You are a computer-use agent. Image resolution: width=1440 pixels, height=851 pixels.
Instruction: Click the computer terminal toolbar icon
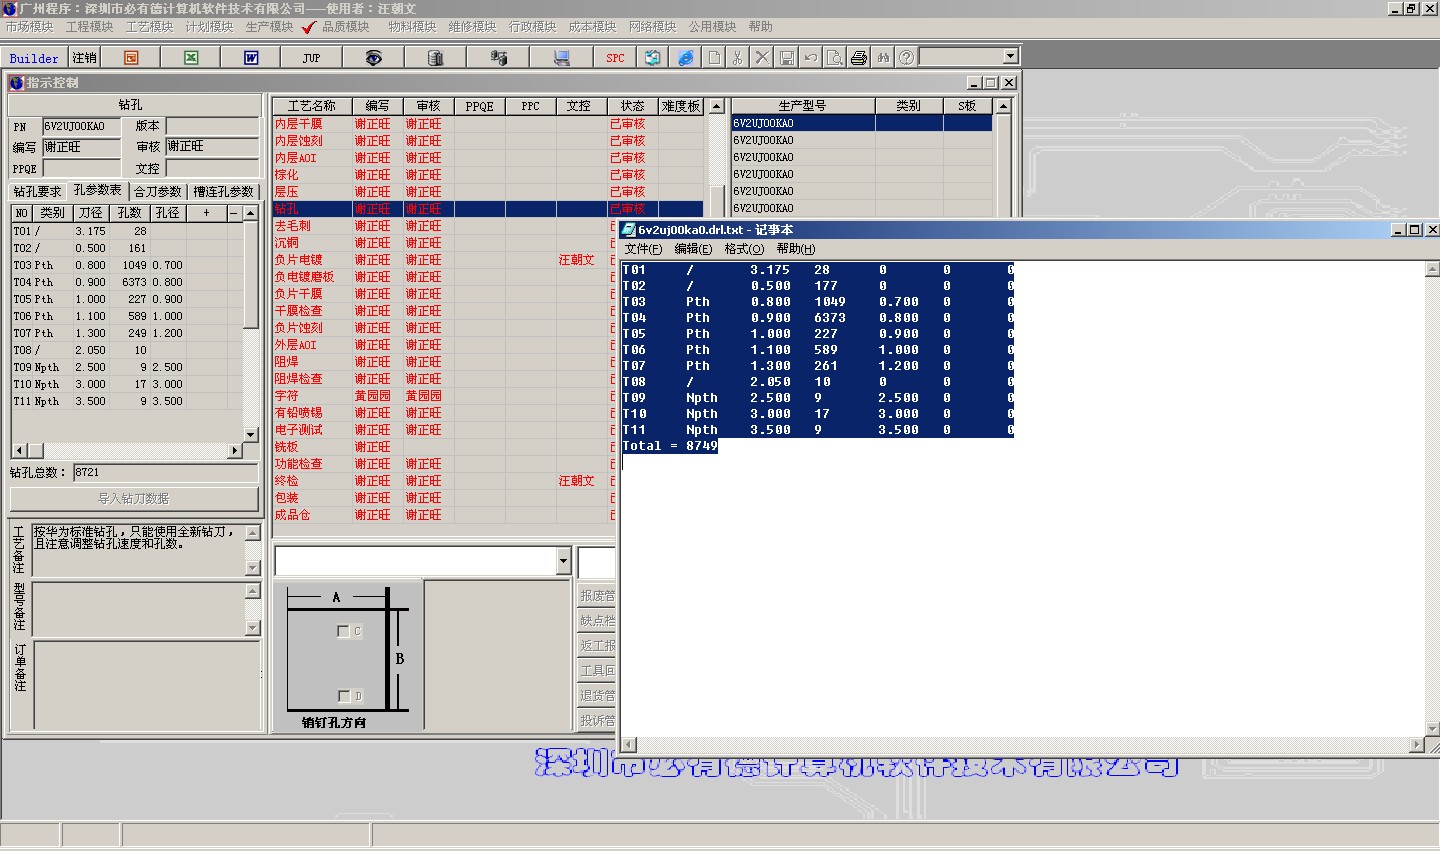(561, 58)
